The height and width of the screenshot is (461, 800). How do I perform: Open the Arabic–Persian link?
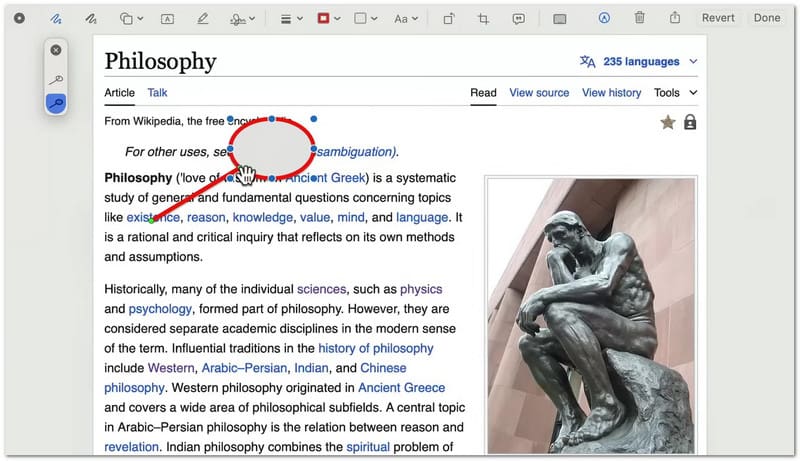tap(244, 368)
